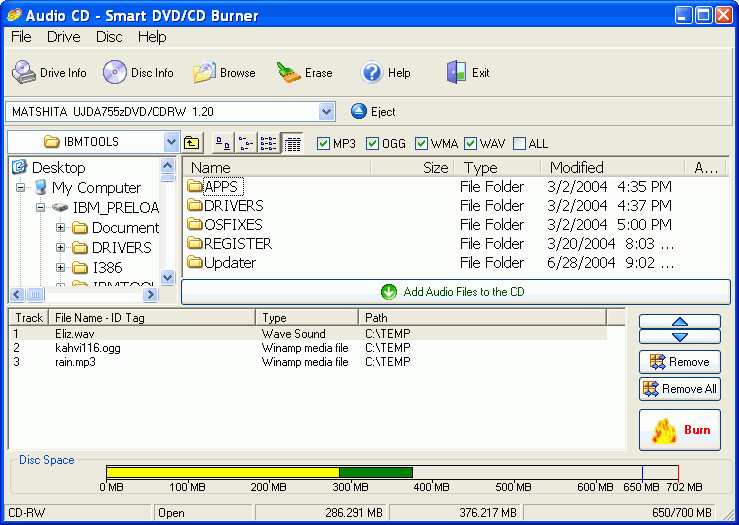Open the Drive menu

pos(64,37)
